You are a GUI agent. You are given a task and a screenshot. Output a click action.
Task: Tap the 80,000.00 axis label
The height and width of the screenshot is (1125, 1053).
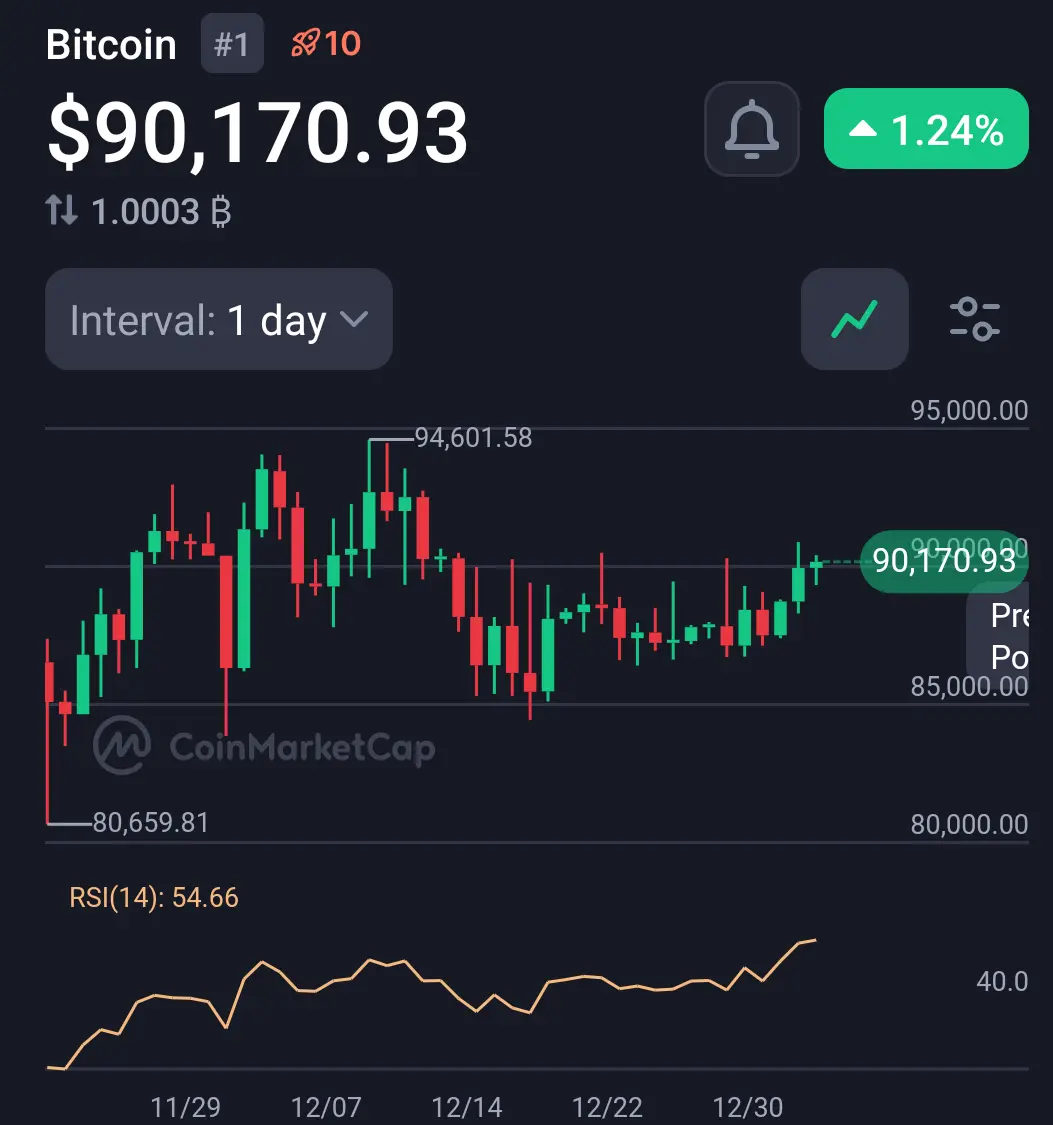[x=969, y=824]
